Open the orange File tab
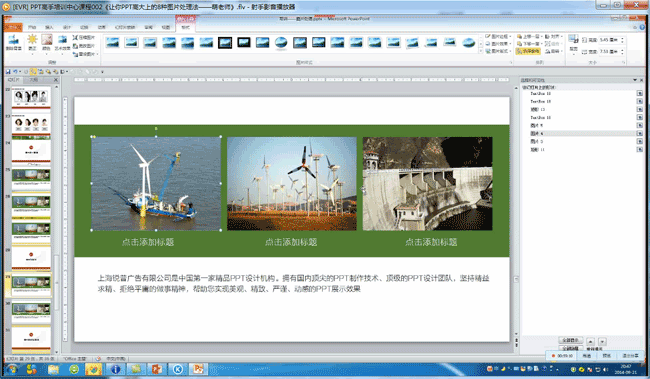Screen dimensions: 650x379 point(13,27)
